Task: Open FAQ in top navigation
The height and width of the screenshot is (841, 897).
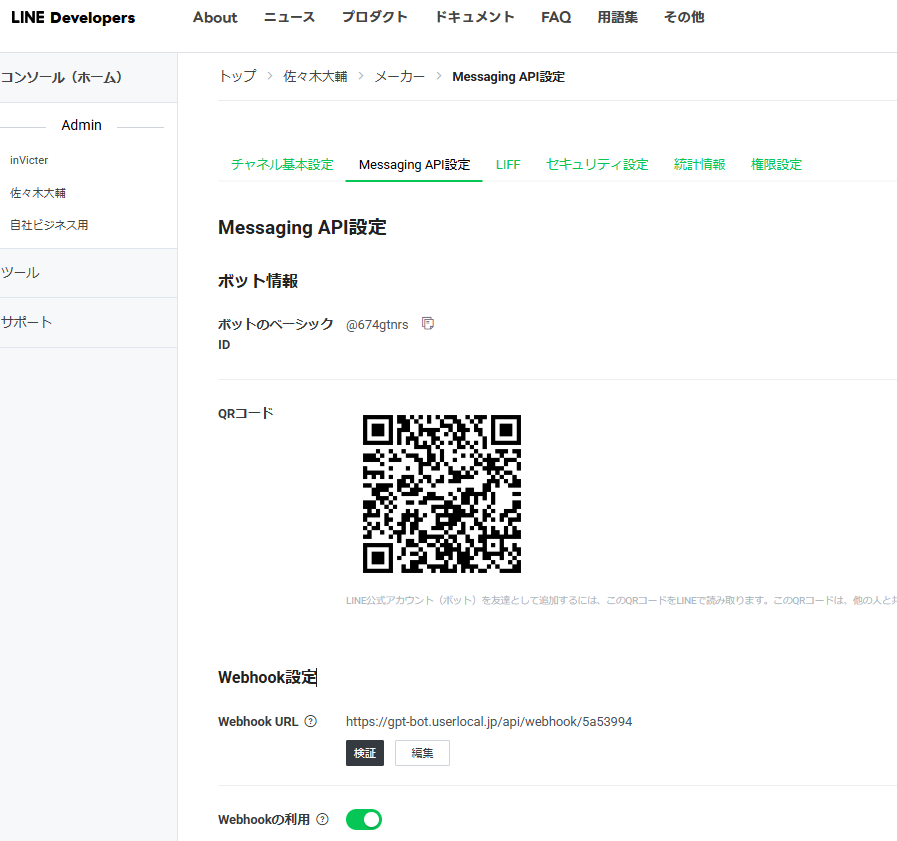Action: pos(556,18)
